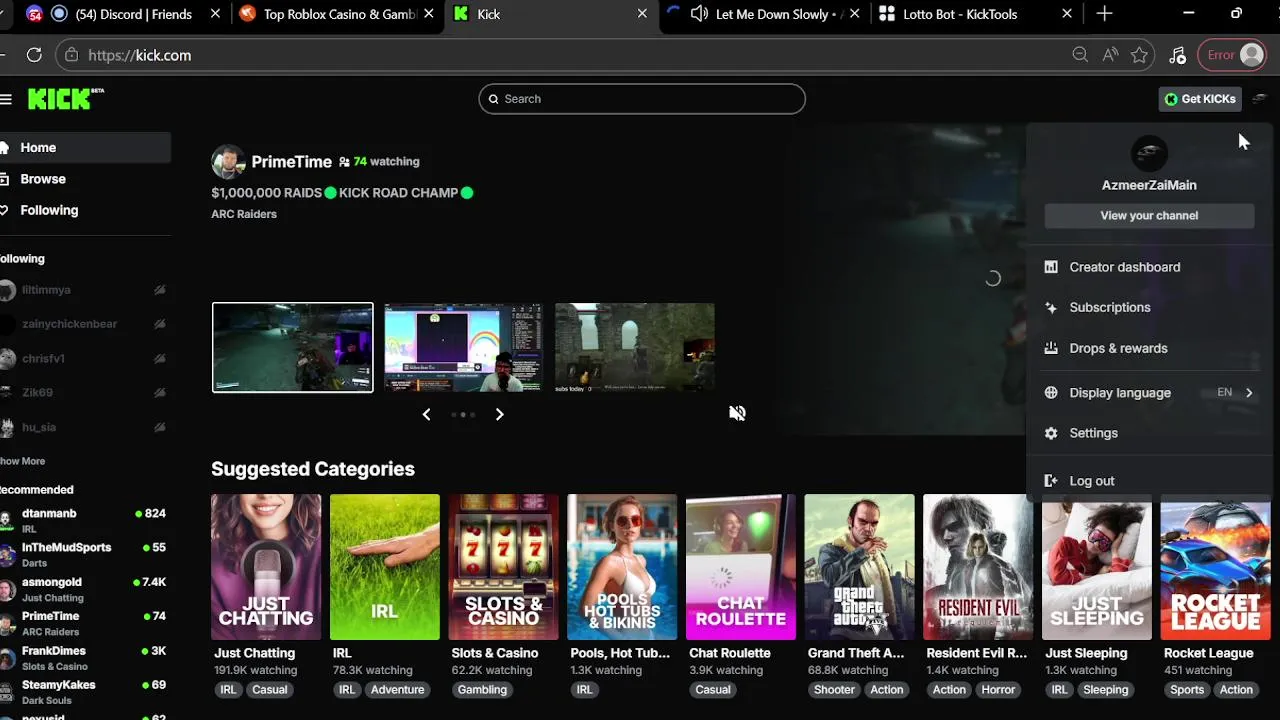Go to Home in sidebar
This screenshot has width=1280, height=720.
click(x=85, y=147)
